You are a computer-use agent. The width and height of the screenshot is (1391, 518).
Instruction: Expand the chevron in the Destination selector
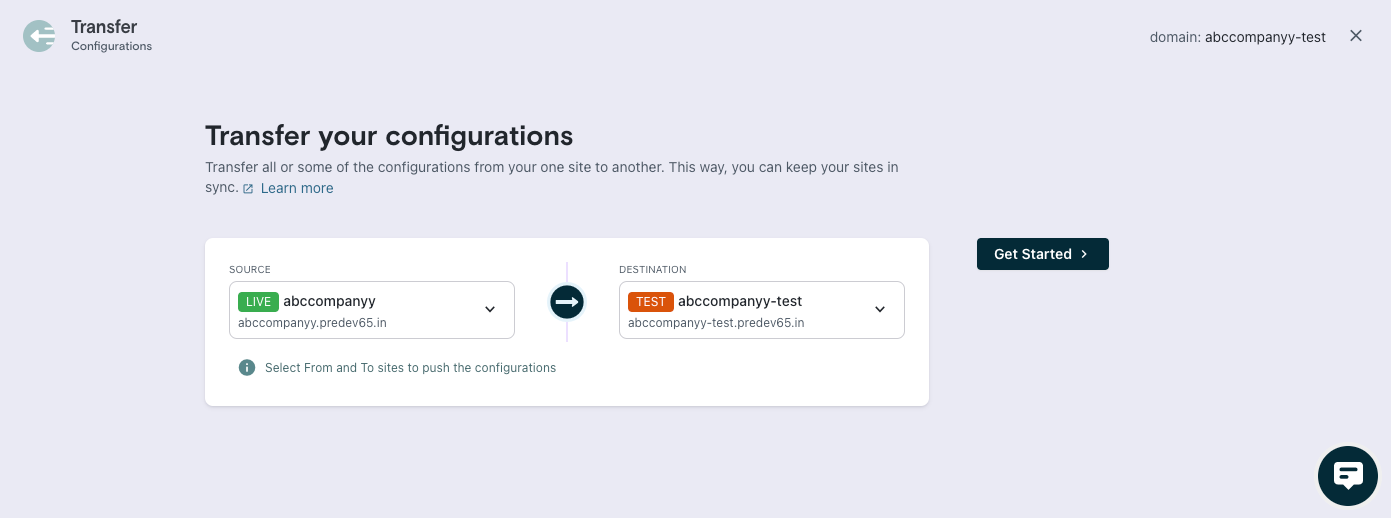[880, 309]
